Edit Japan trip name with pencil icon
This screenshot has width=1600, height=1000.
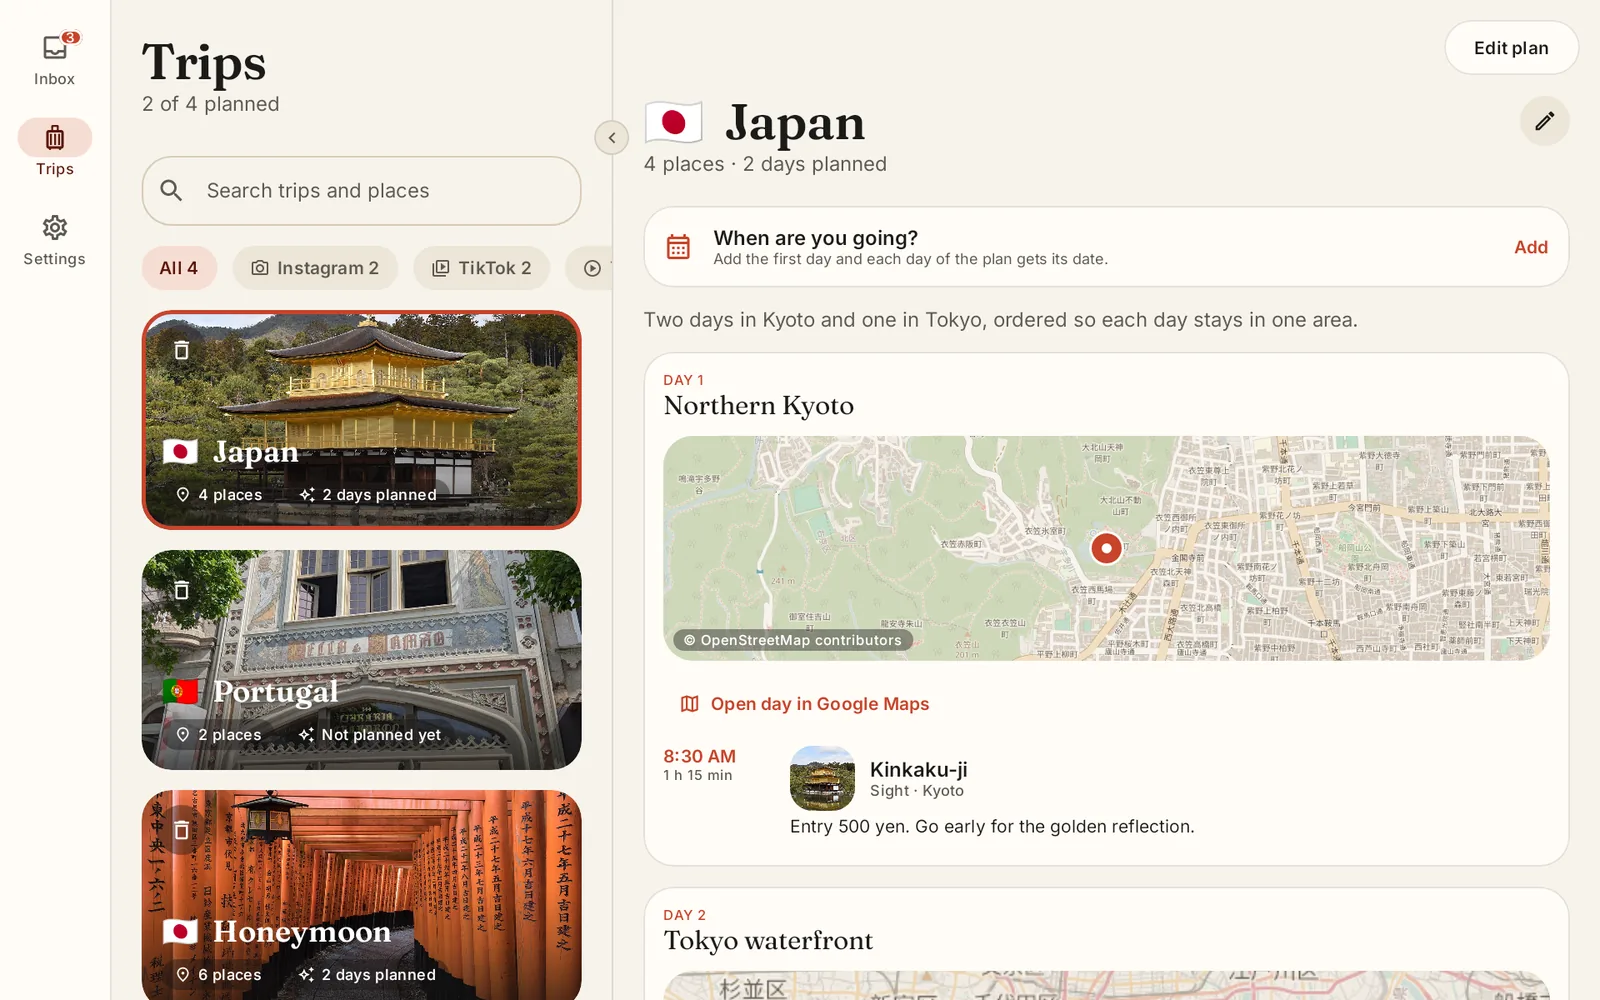pyautogui.click(x=1544, y=121)
